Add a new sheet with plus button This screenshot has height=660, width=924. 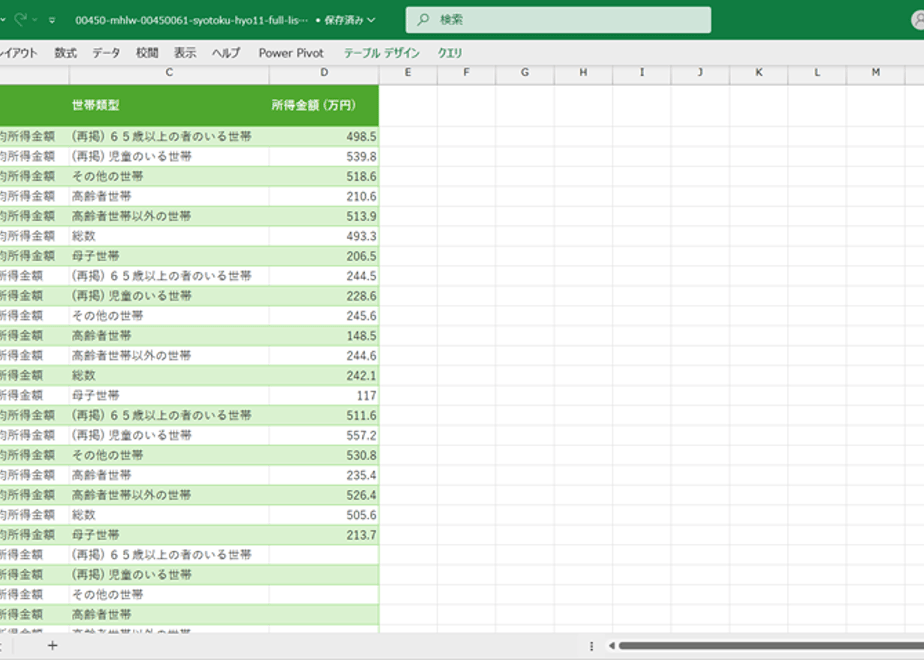(x=52, y=646)
